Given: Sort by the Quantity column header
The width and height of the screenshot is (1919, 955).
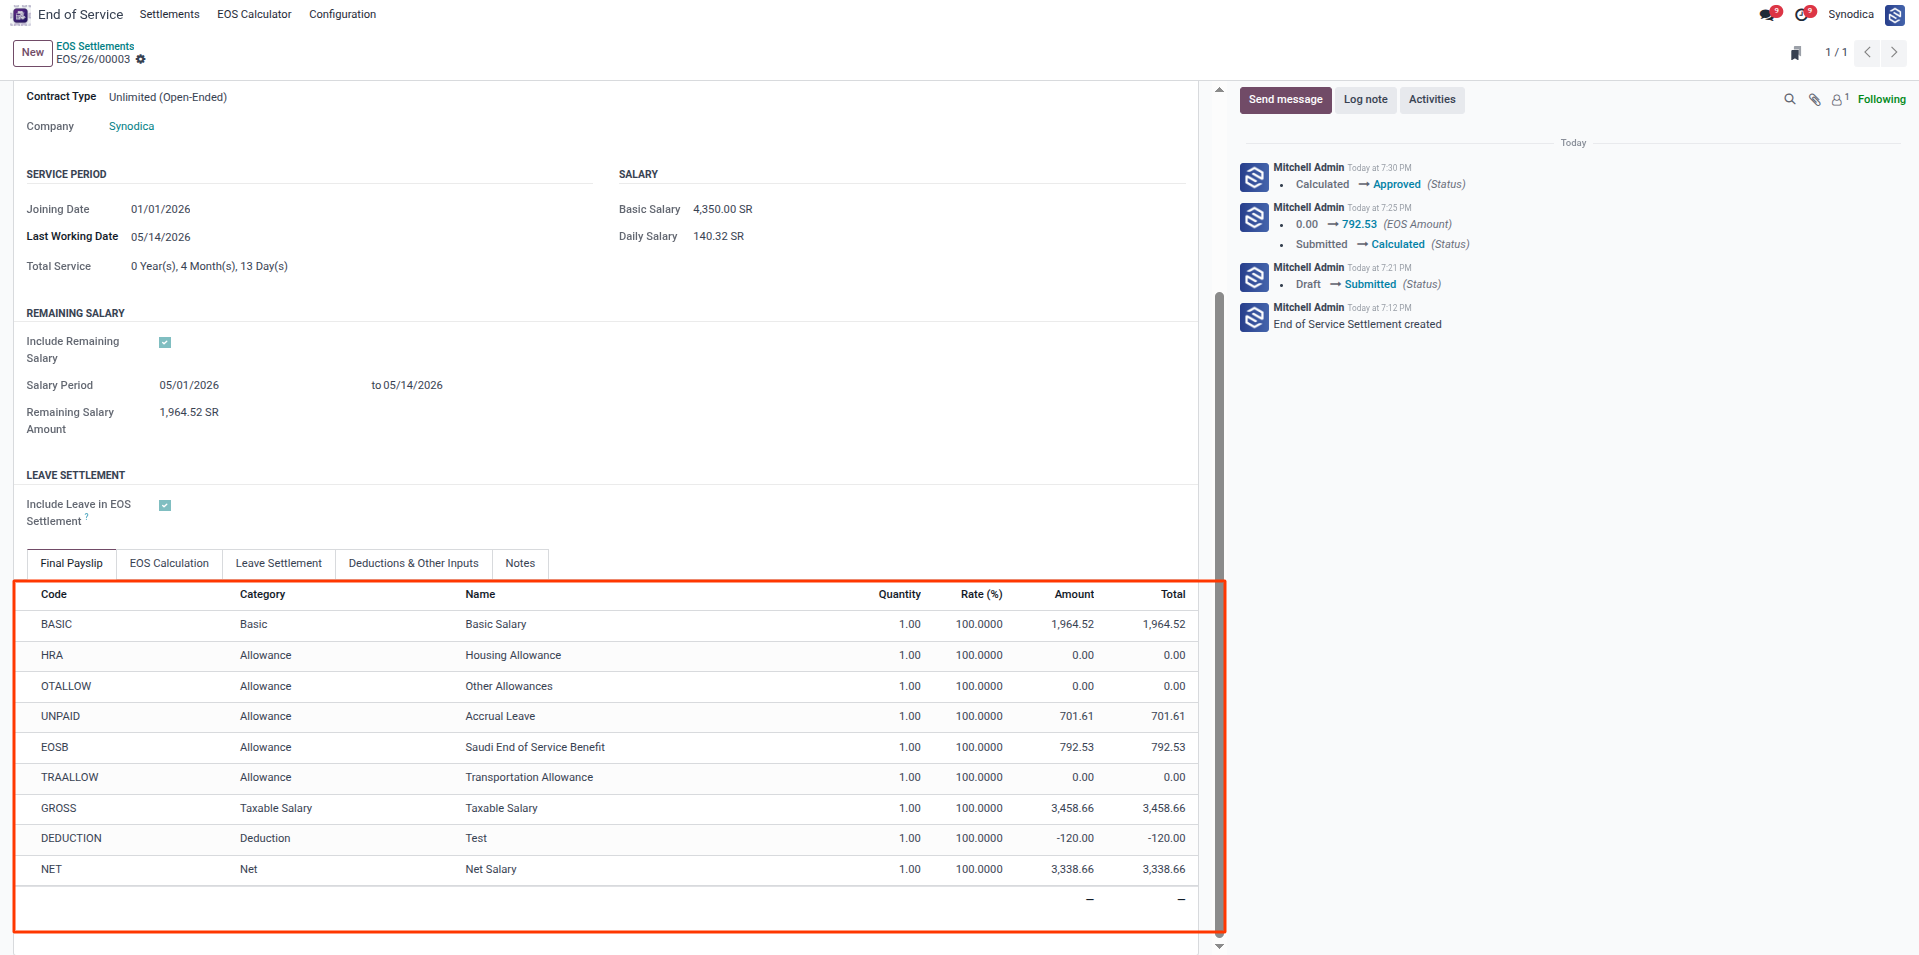Looking at the screenshot, I should click(899, 595).
